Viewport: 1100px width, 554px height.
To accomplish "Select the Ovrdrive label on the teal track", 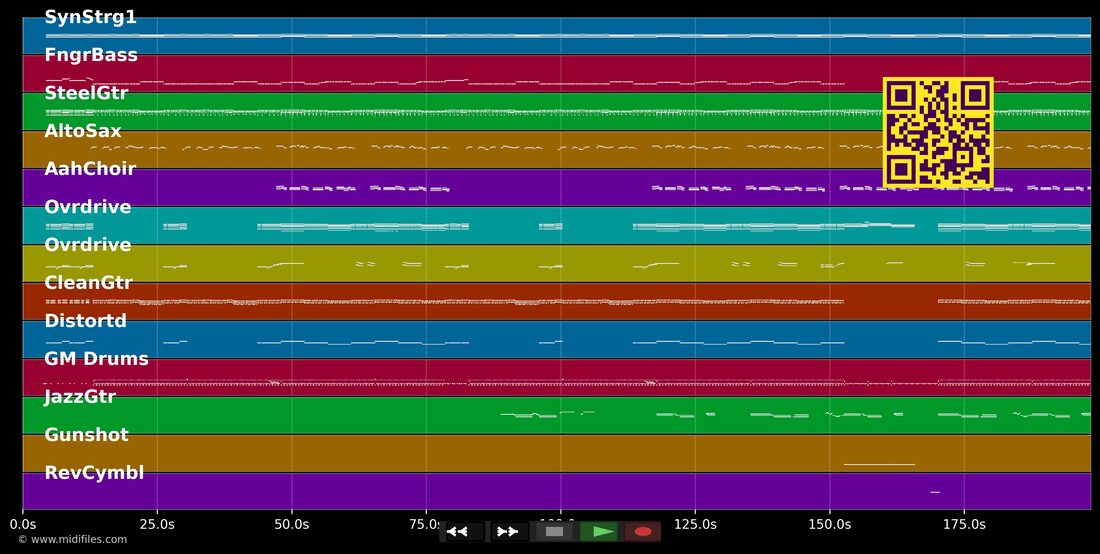I will (88, 207).
